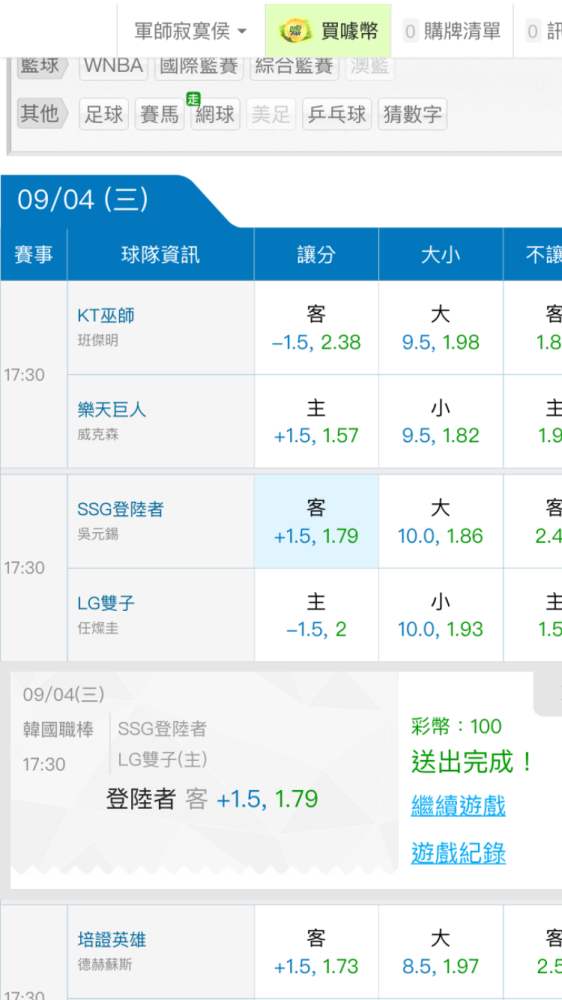Select the WNBA league tag

point(114,66)
